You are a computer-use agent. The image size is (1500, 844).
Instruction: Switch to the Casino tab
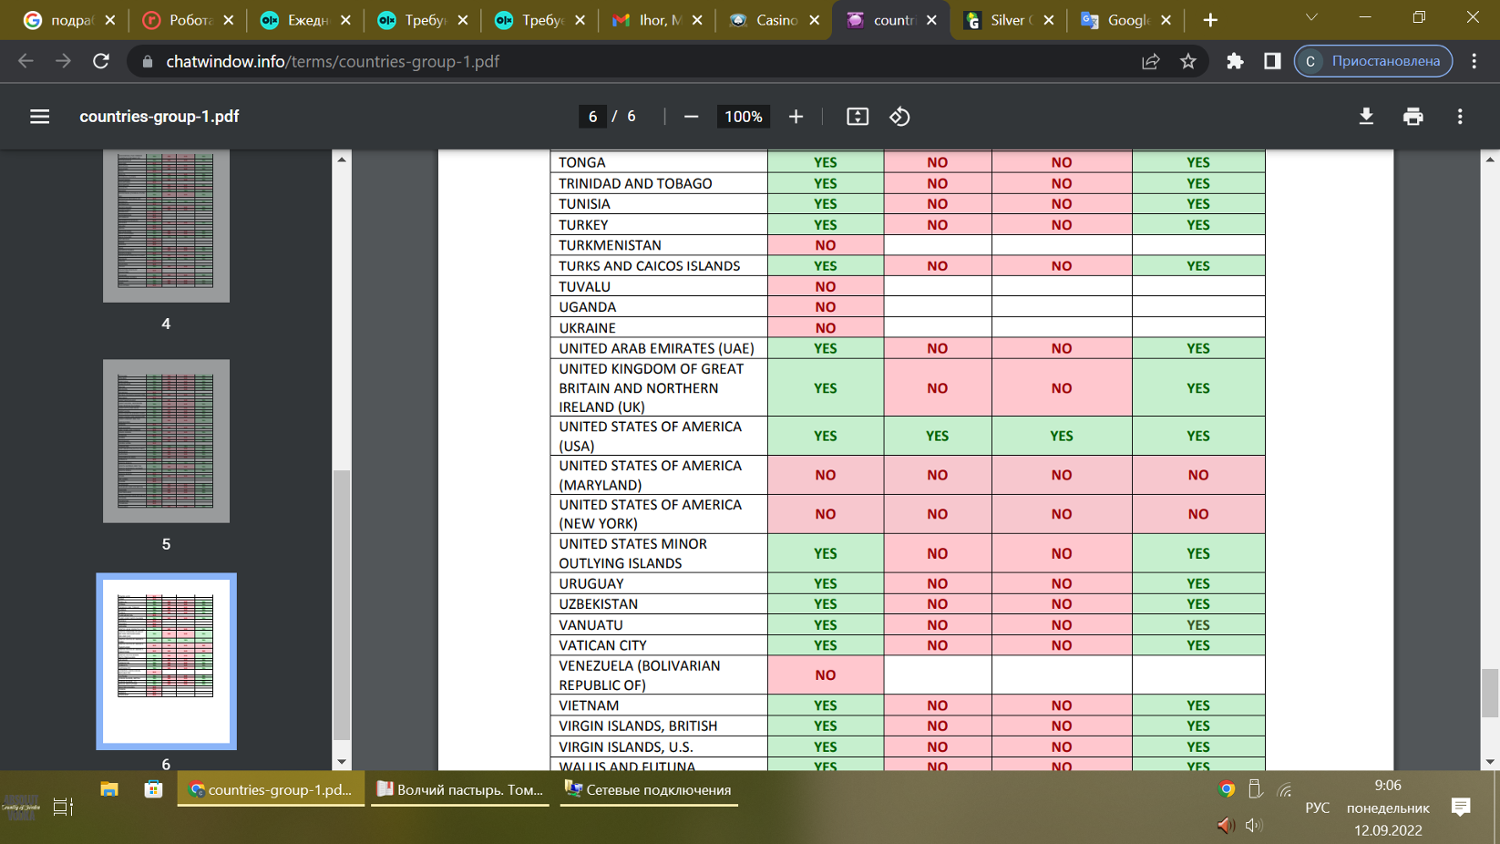[772, 20]
